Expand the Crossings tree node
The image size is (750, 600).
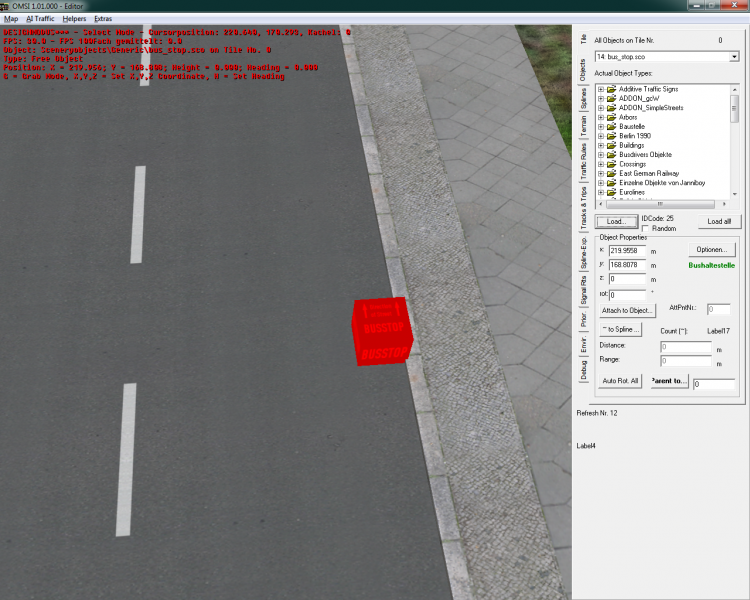[x=601, y=164]
